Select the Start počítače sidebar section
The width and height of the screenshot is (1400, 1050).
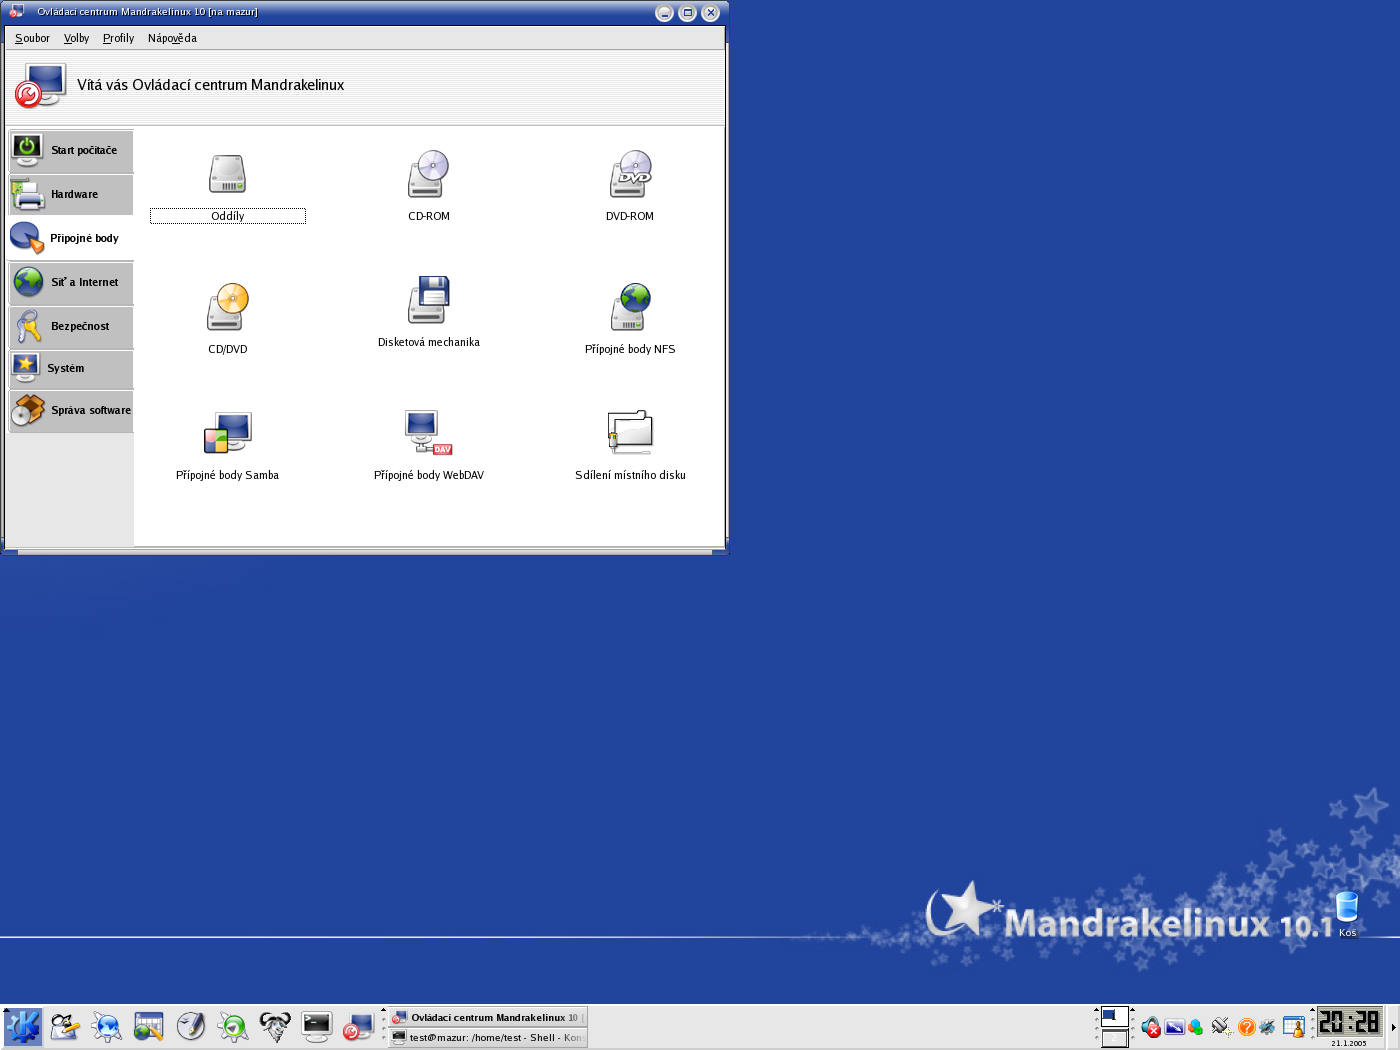tap(71, 150)
